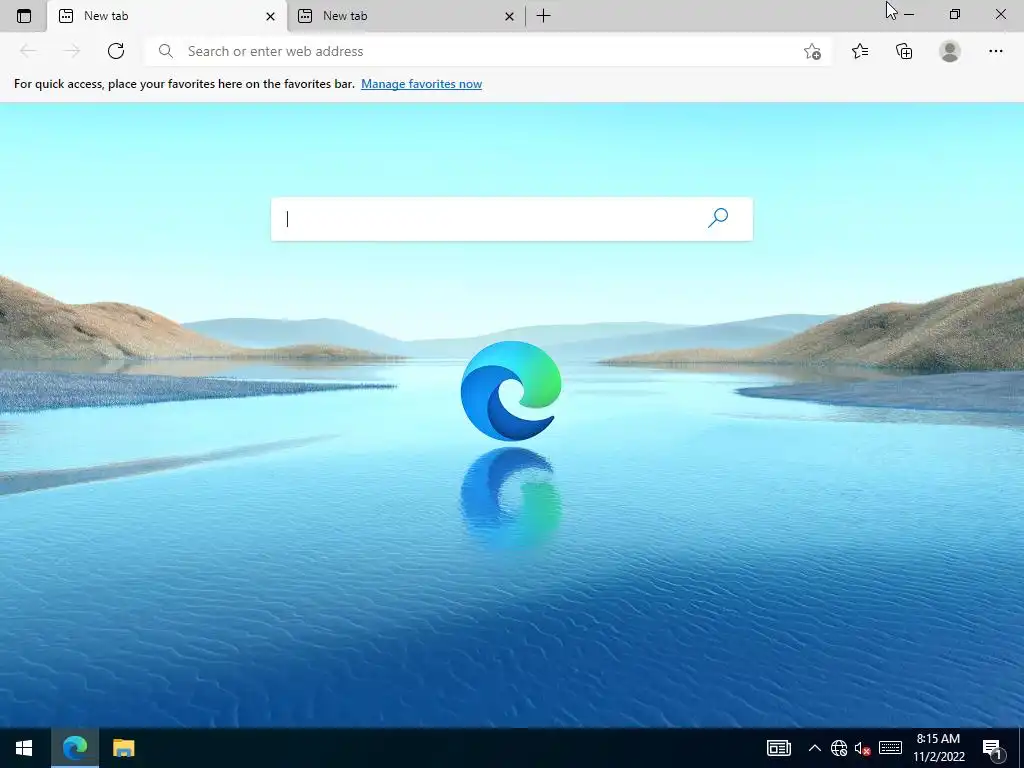Open the clock showing 8:15 AM

[938, 748]
